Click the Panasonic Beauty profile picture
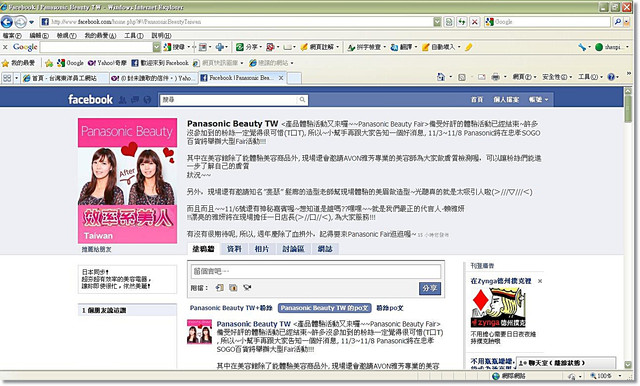This screenshot has height=386, width=640. pyautogui.click(x=127, y=181)
